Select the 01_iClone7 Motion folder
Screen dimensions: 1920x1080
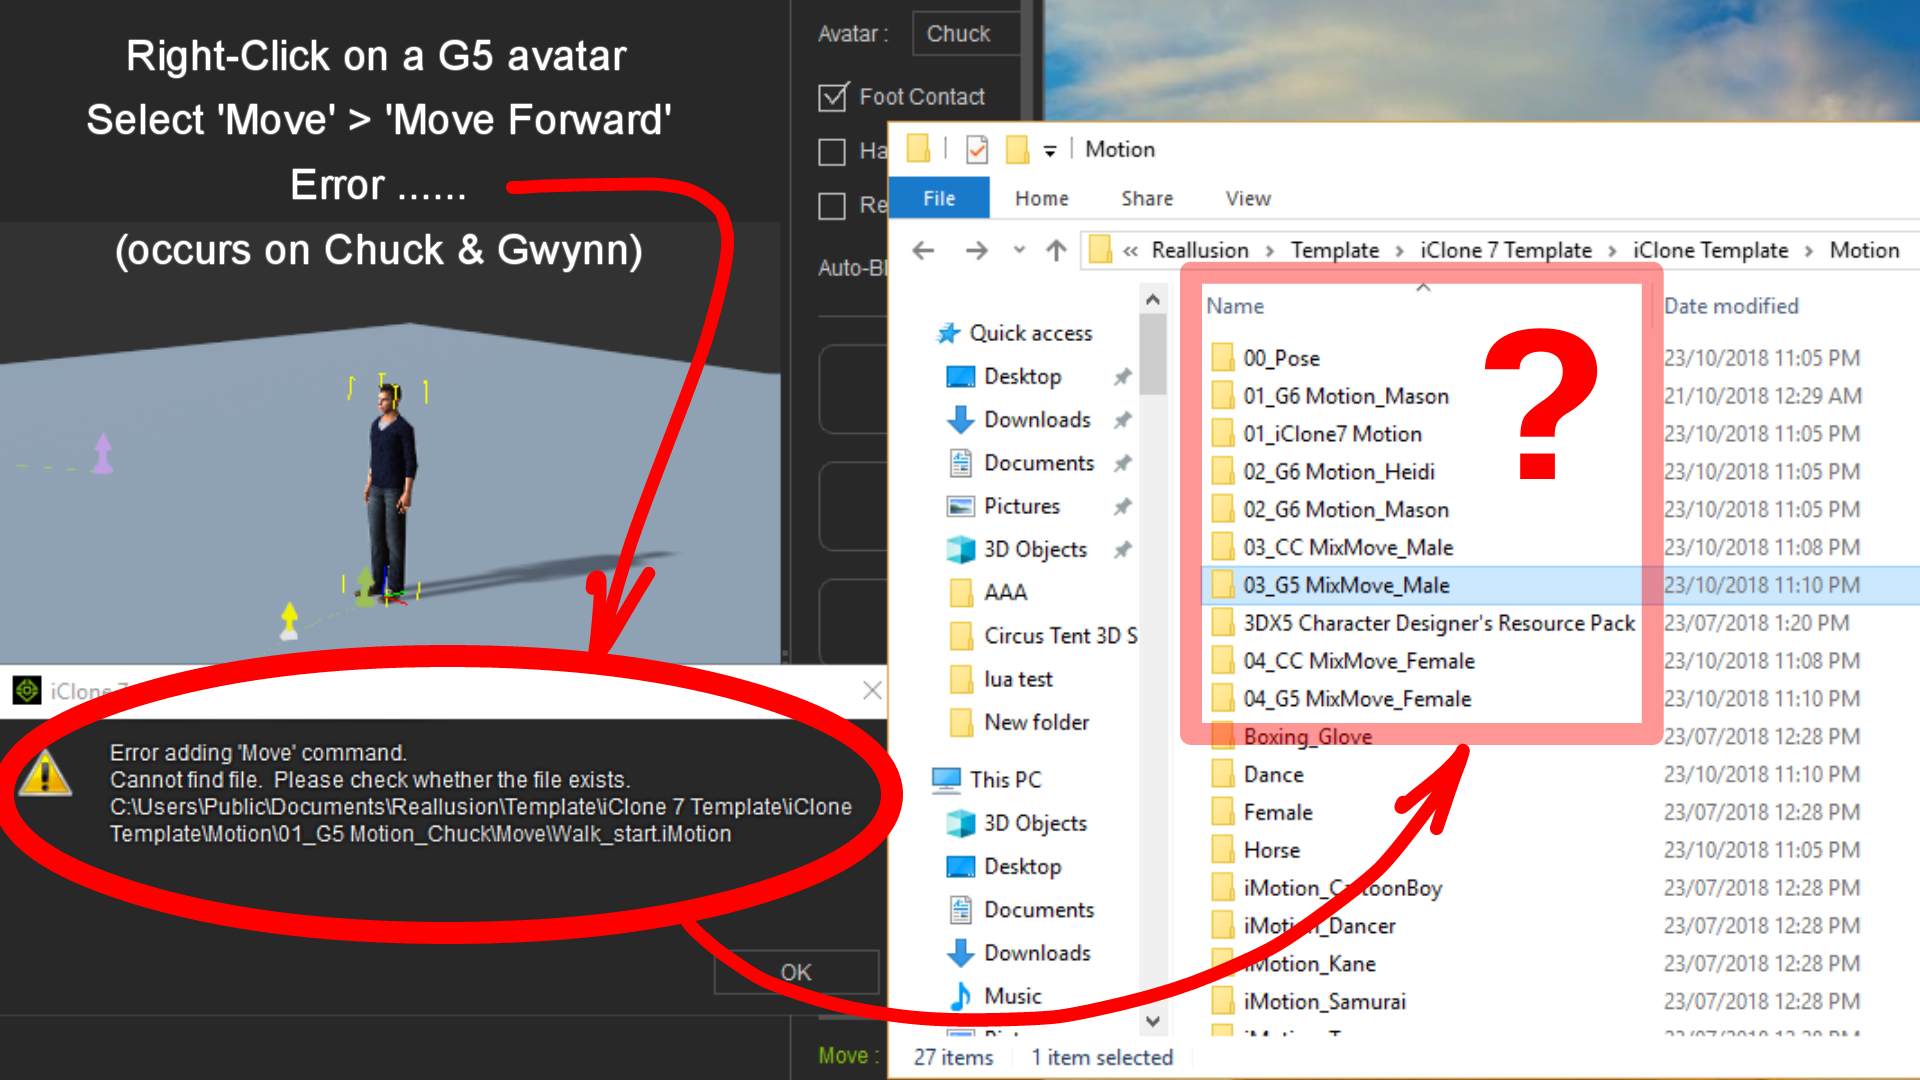pyautogui.click(x=1332, y=434)
